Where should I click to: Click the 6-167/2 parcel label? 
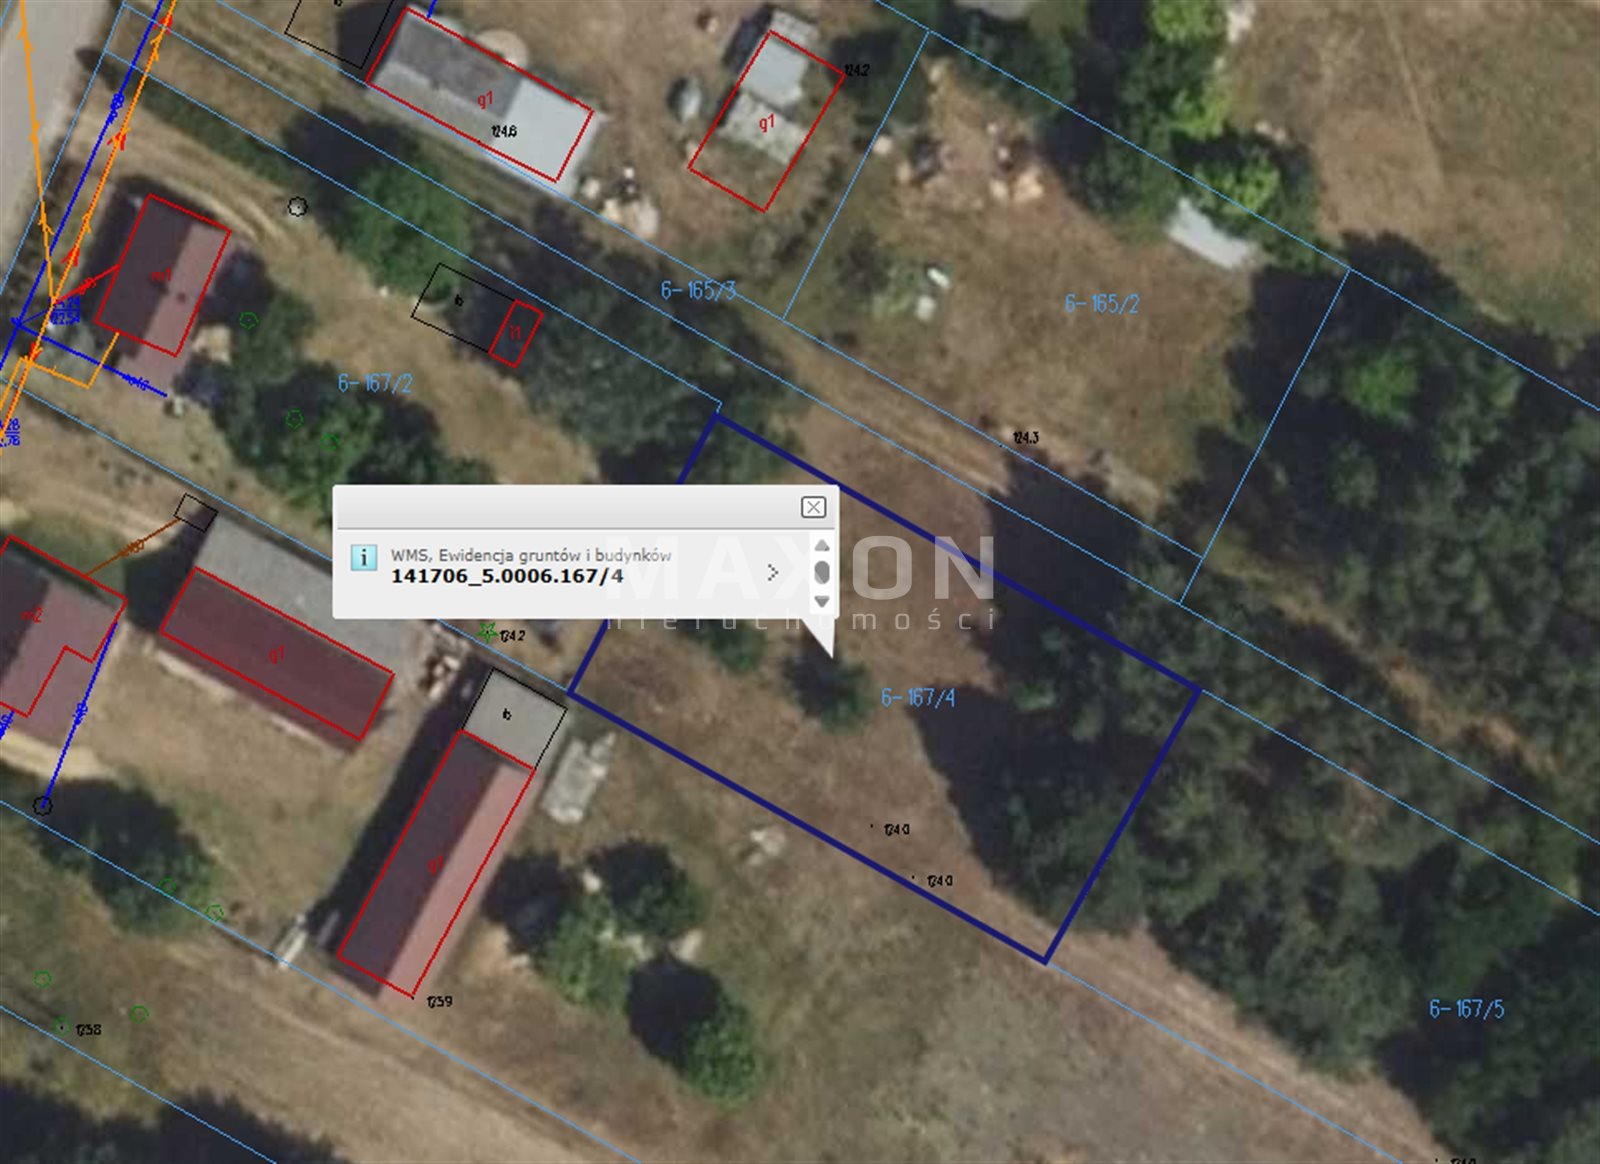point(375,383)
